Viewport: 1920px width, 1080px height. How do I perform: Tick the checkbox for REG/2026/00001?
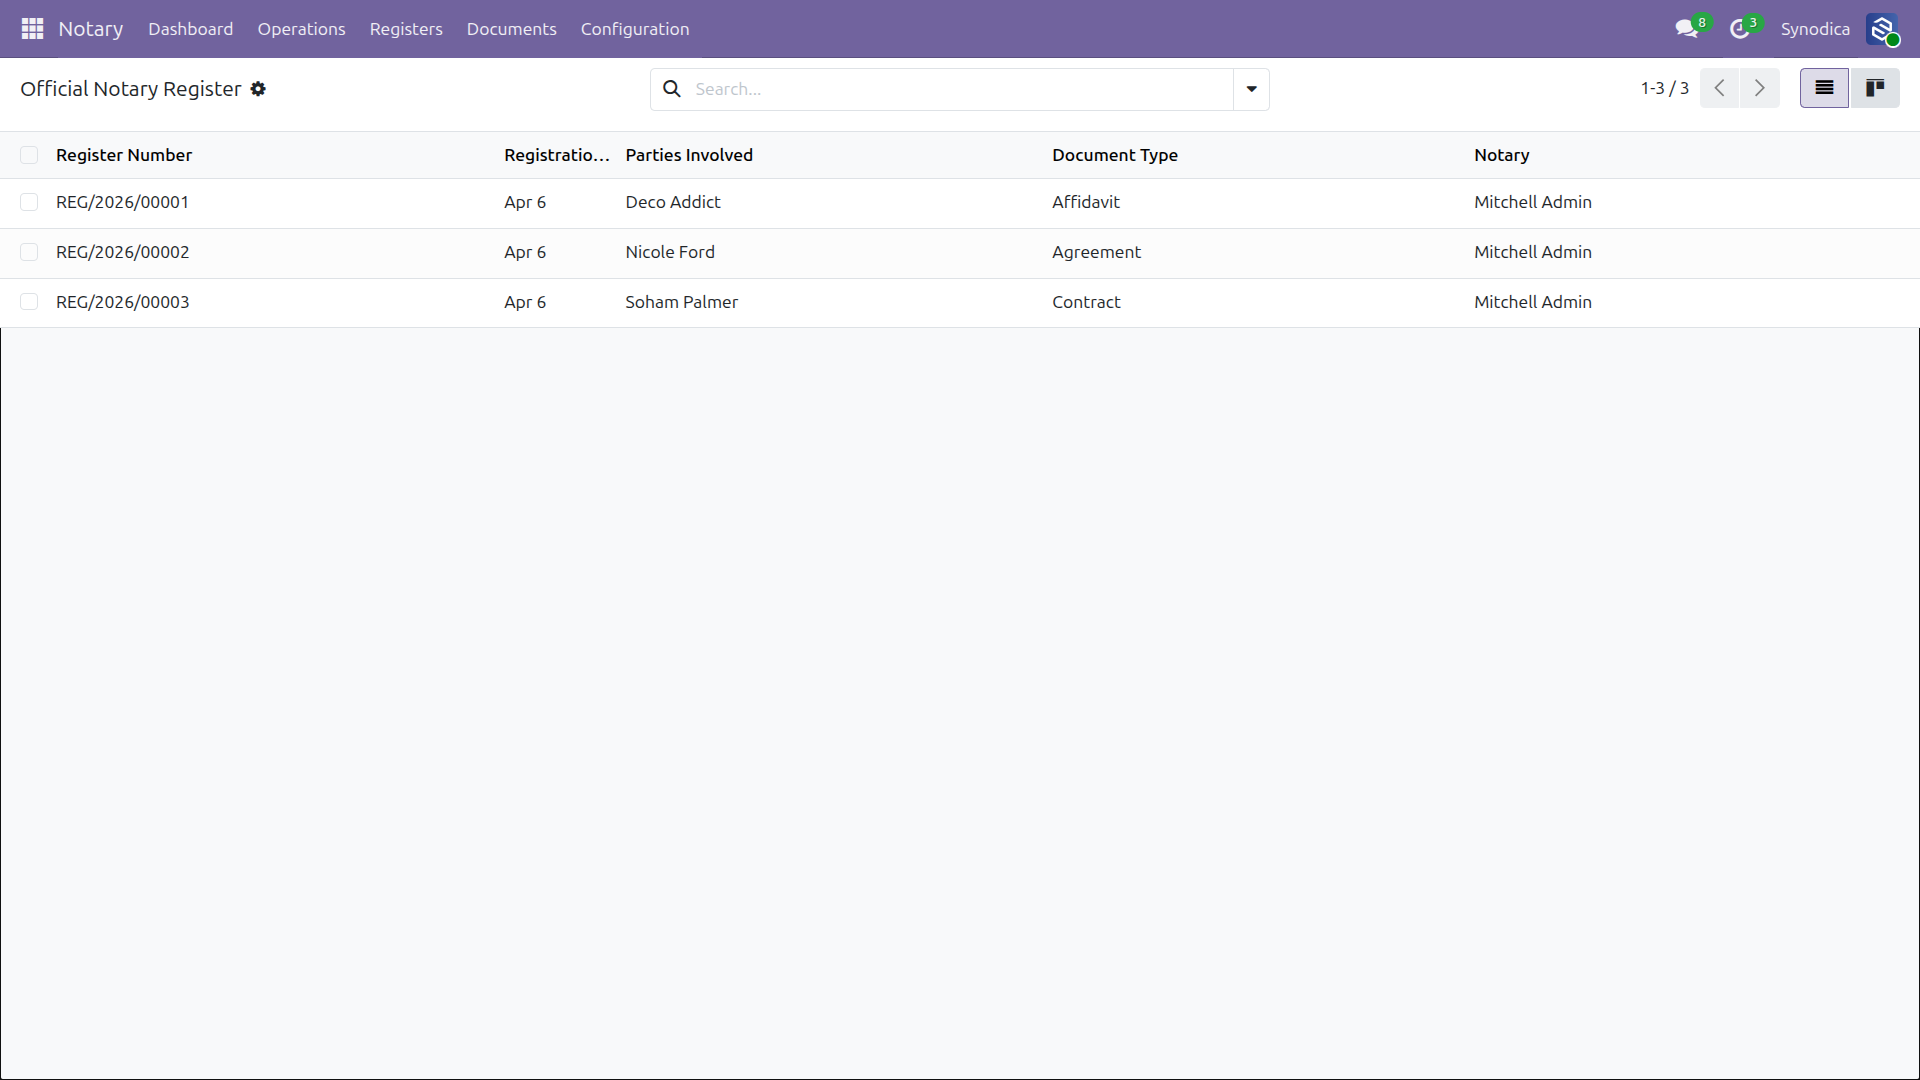coord(29,202)
